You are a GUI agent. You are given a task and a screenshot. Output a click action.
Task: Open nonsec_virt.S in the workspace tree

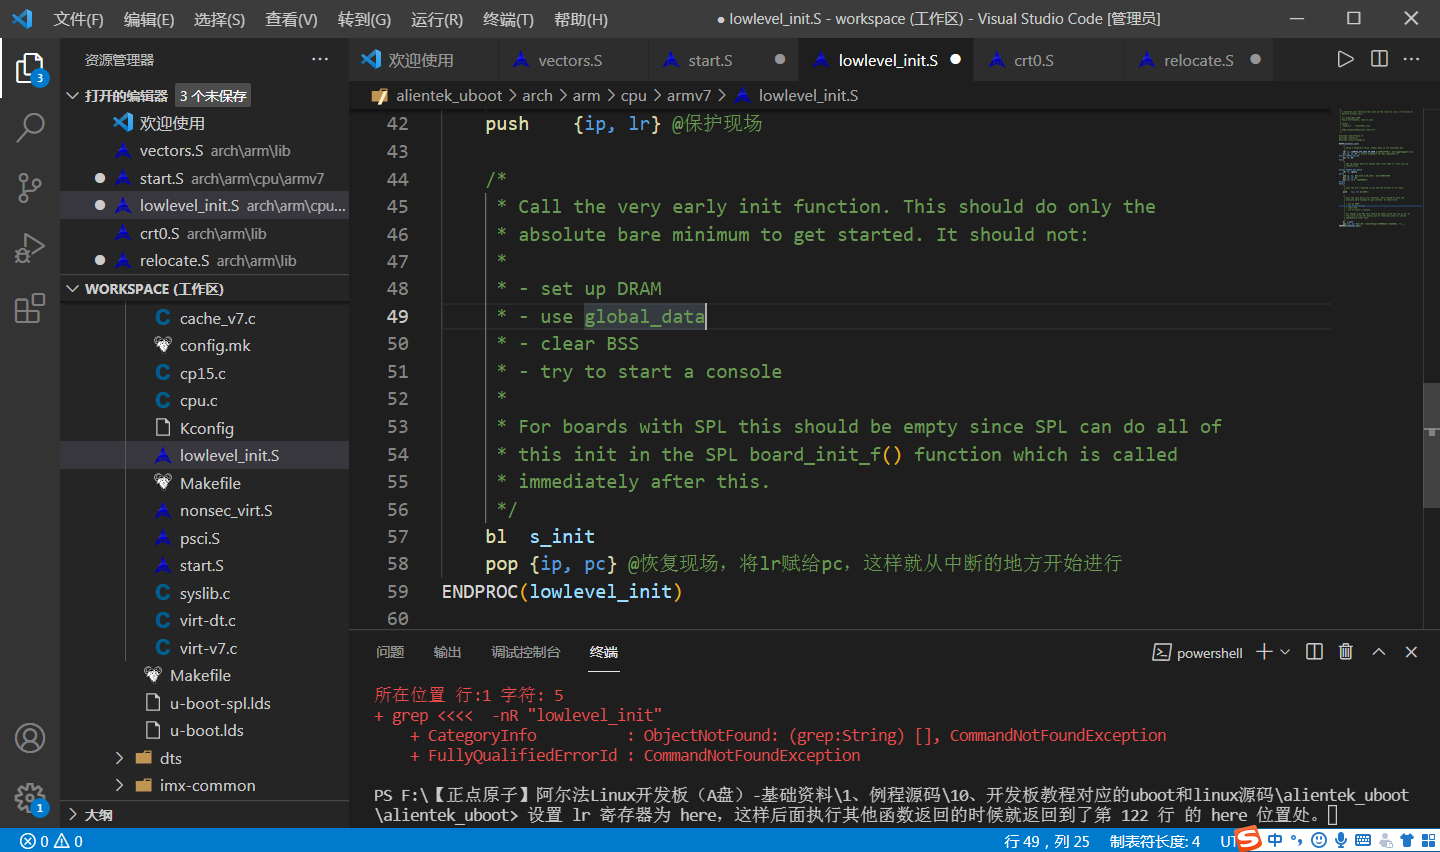(x=204, y=510)
